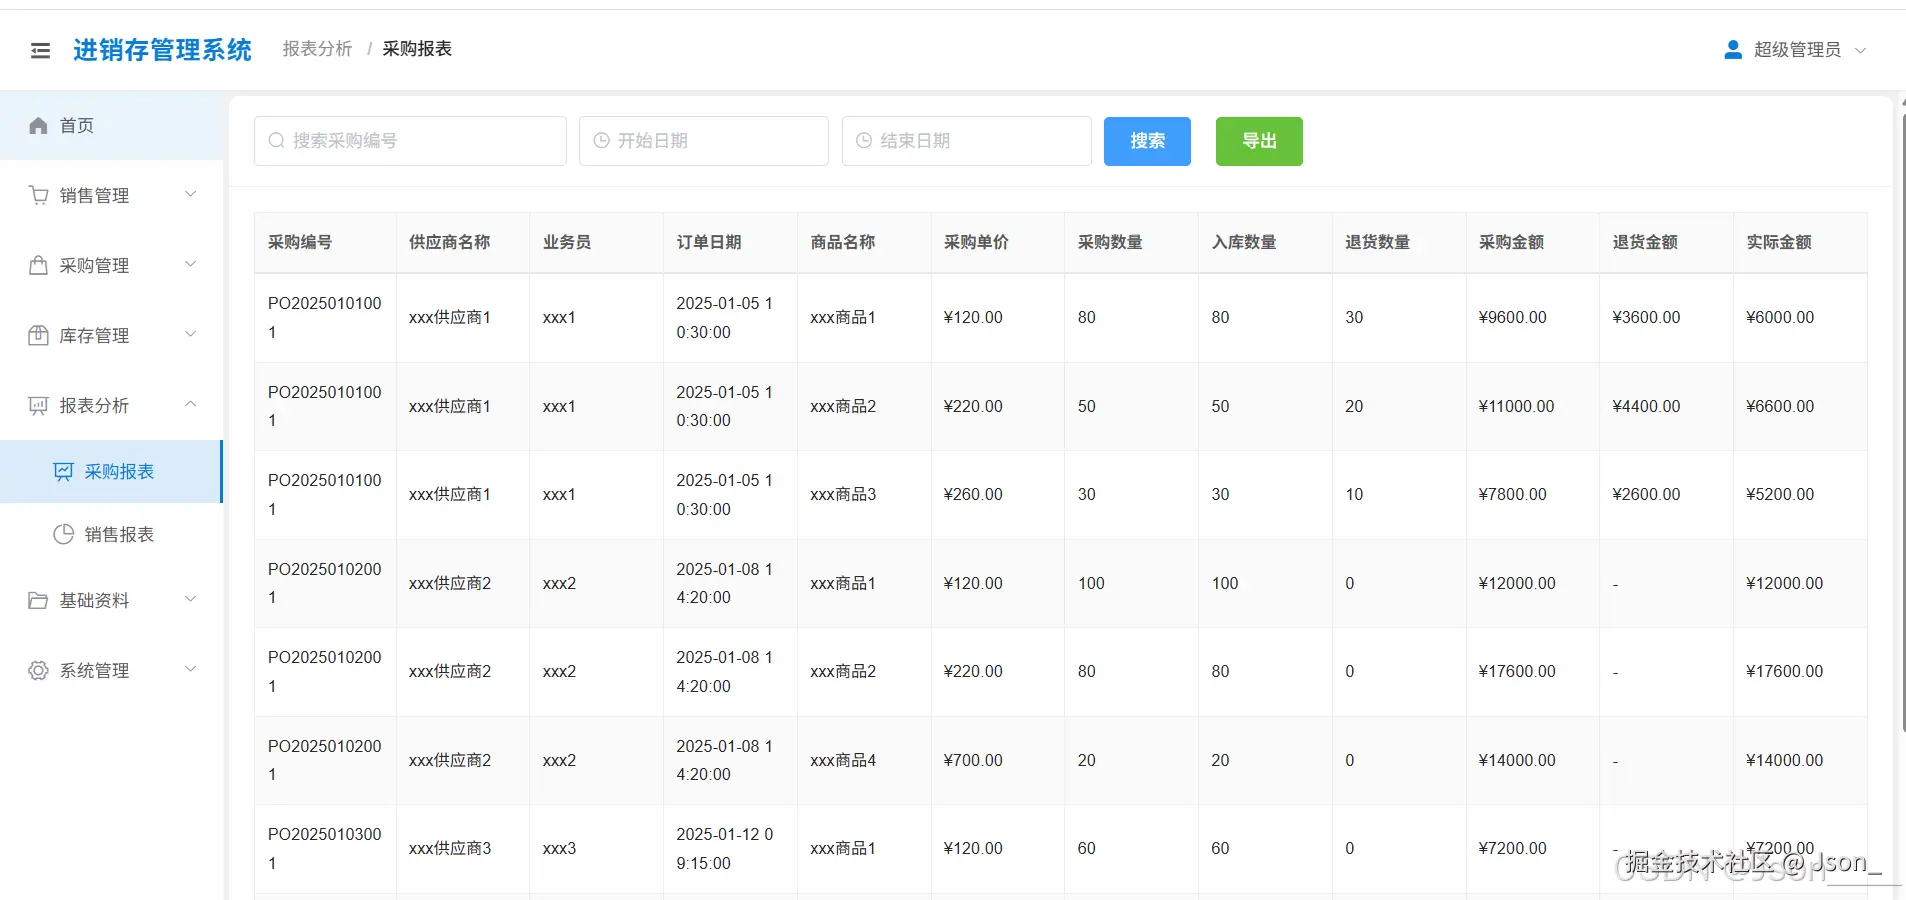Focus the 搜索采购编号 input field
This screenshot has width=1906, height=900.
click(410, 141)
